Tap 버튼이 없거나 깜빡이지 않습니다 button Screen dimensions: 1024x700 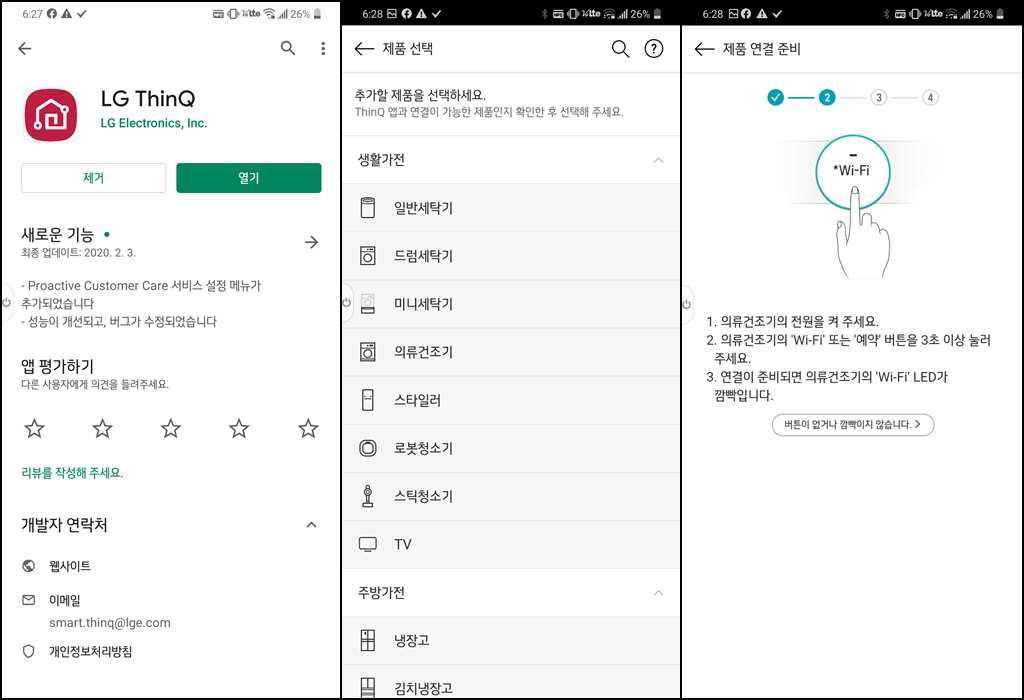click(853, 424)
